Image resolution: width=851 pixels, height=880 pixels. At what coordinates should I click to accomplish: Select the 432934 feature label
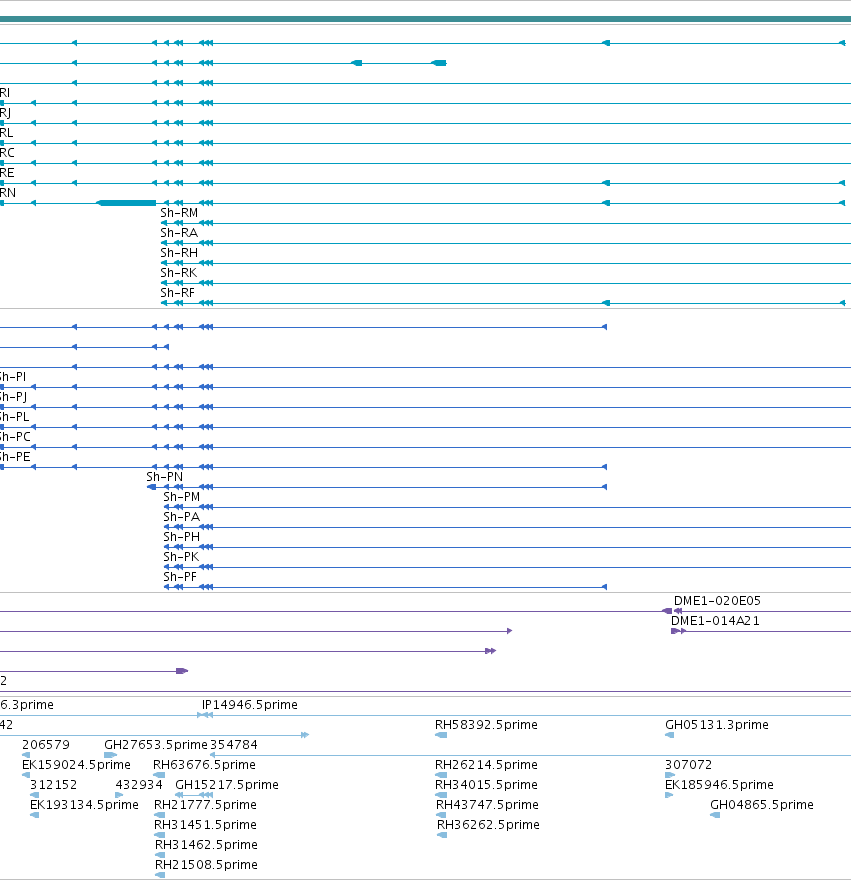(x=139, y=785)
